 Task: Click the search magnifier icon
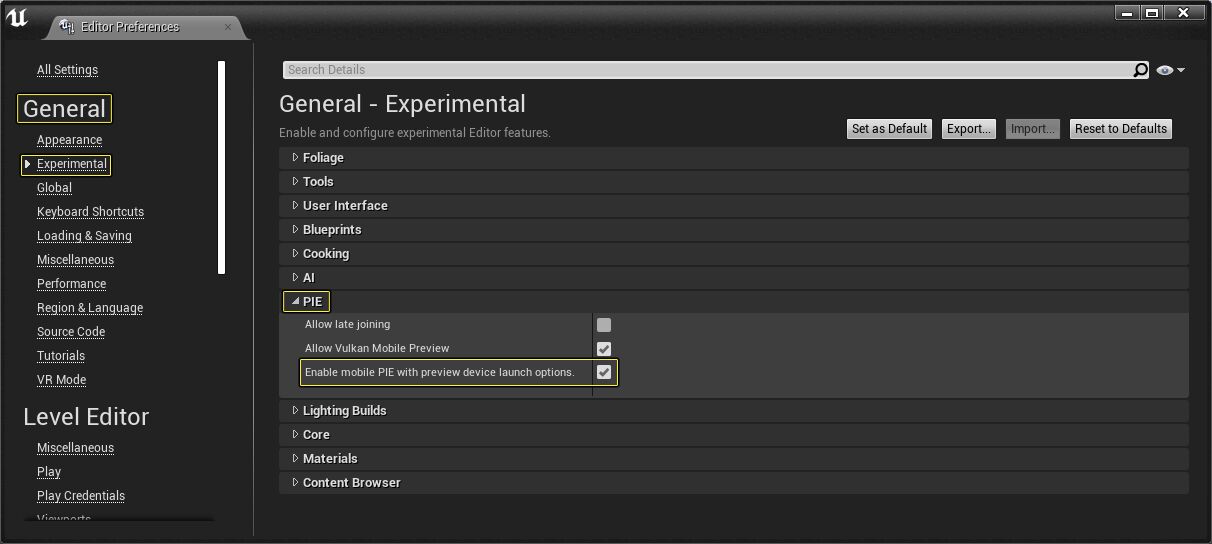[x=1140, y=70]
